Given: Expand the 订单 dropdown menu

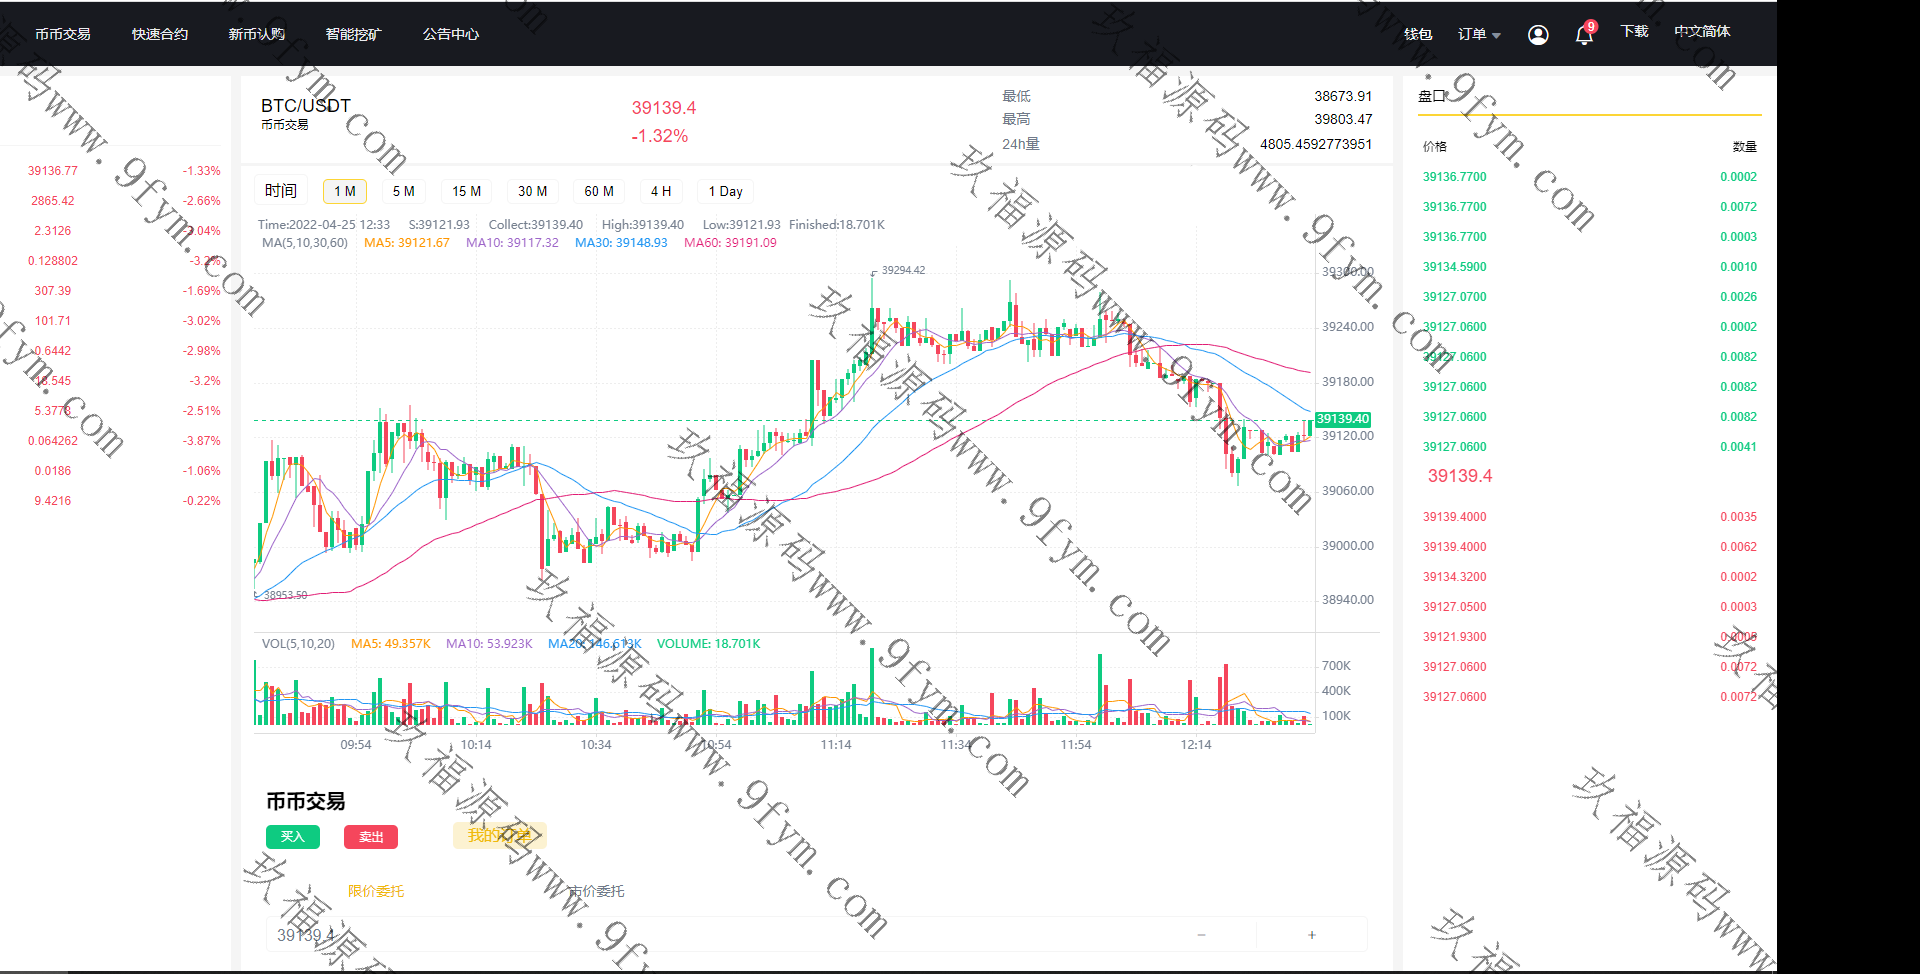Looking at the screenshot, I should point(1478,34).
